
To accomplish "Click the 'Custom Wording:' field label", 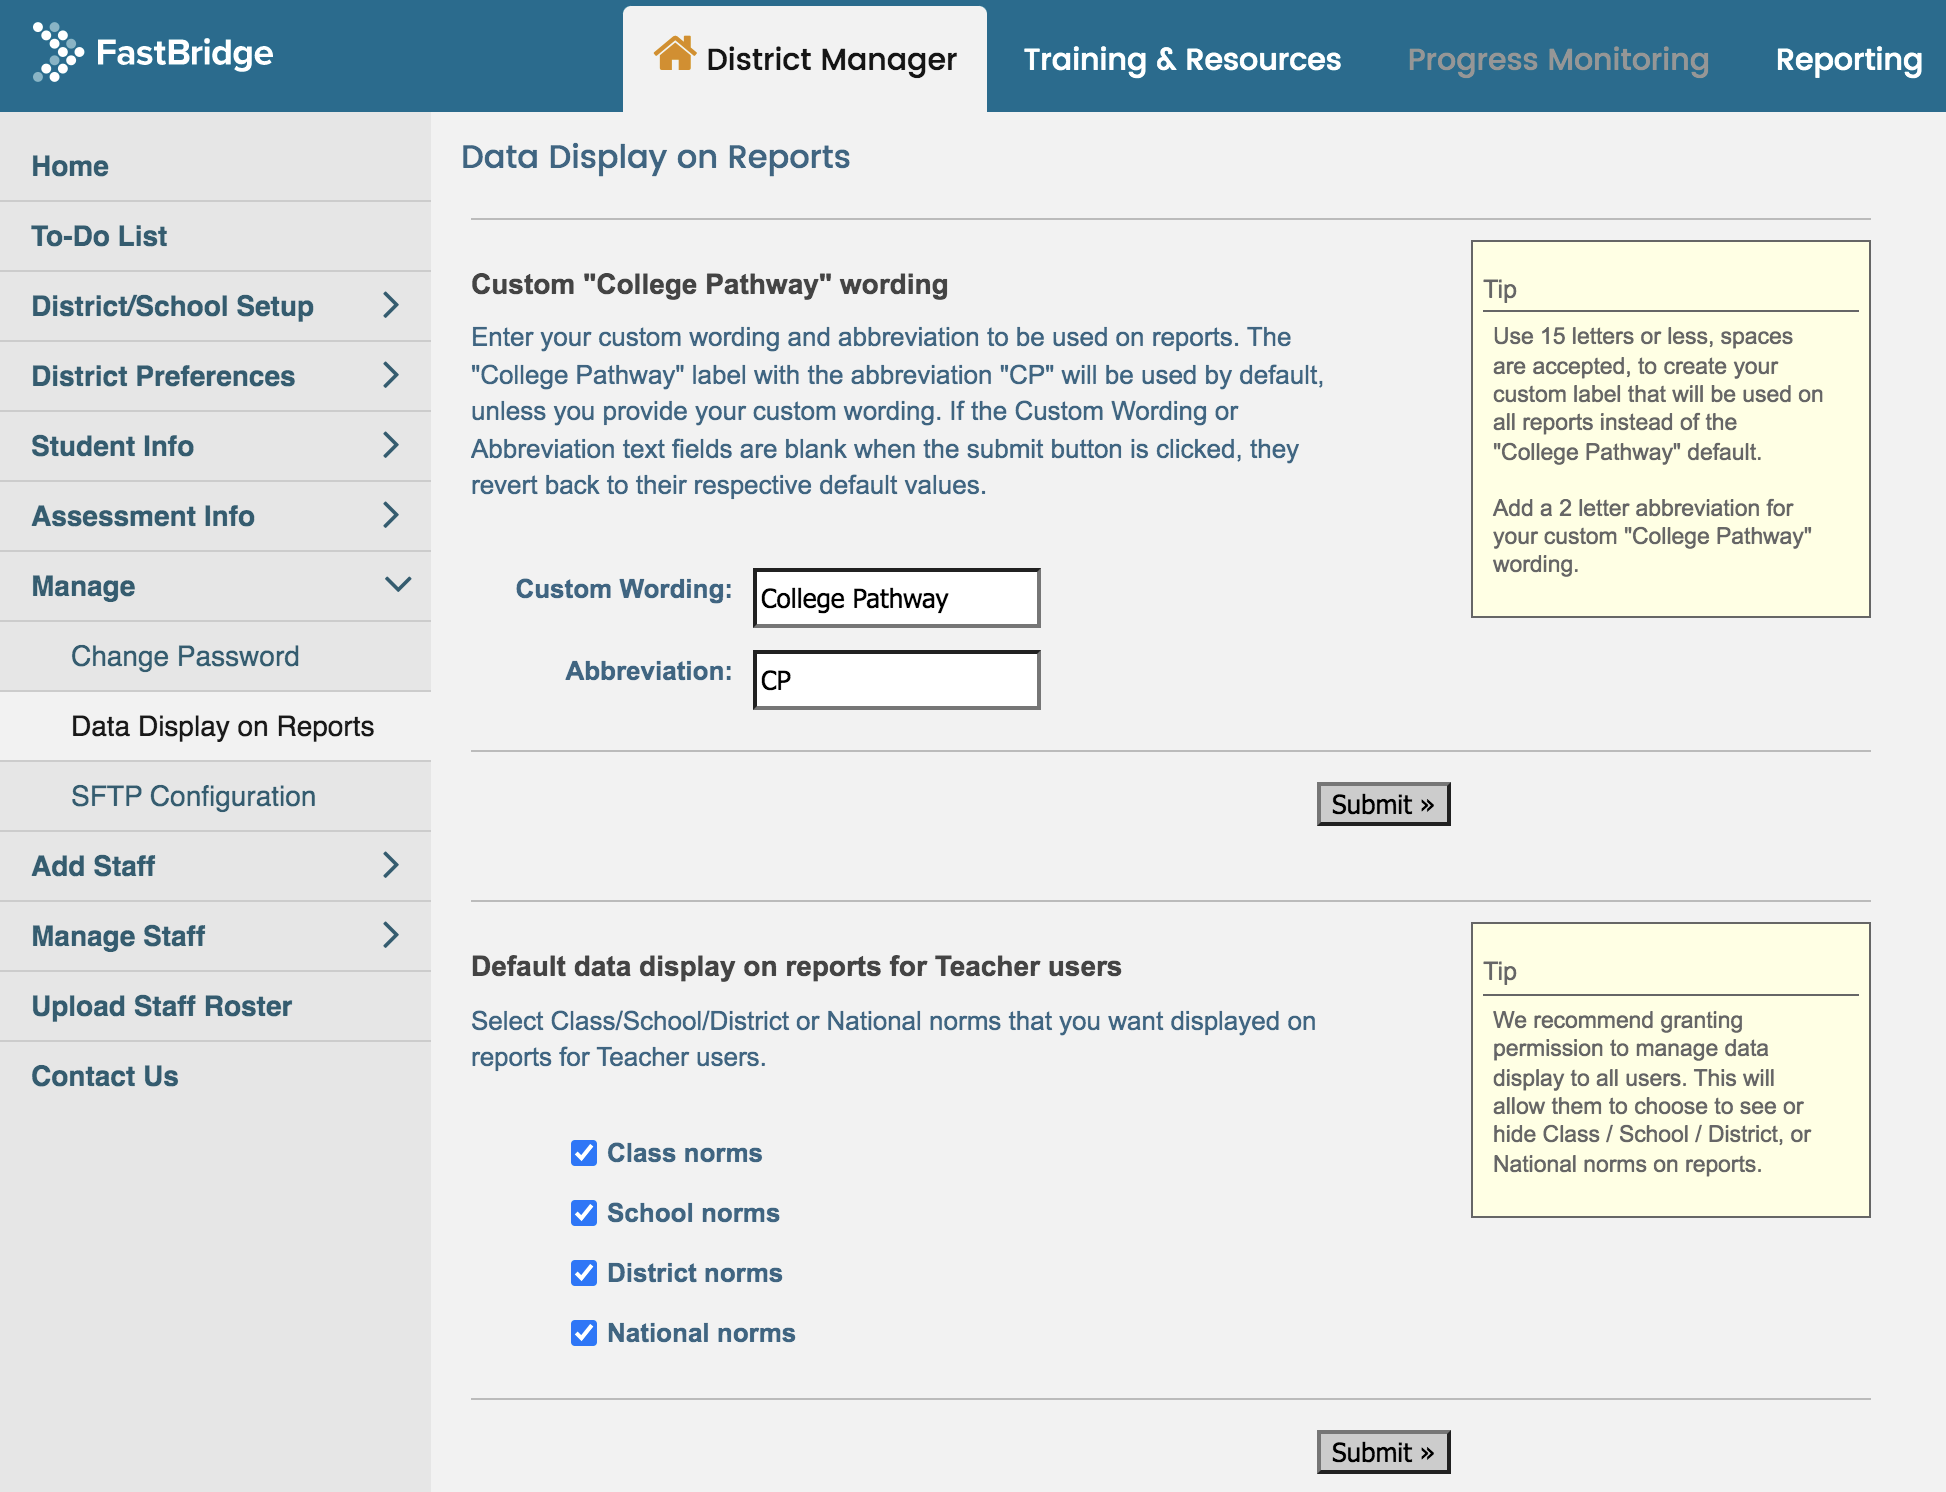I will (x=624, y=589).
